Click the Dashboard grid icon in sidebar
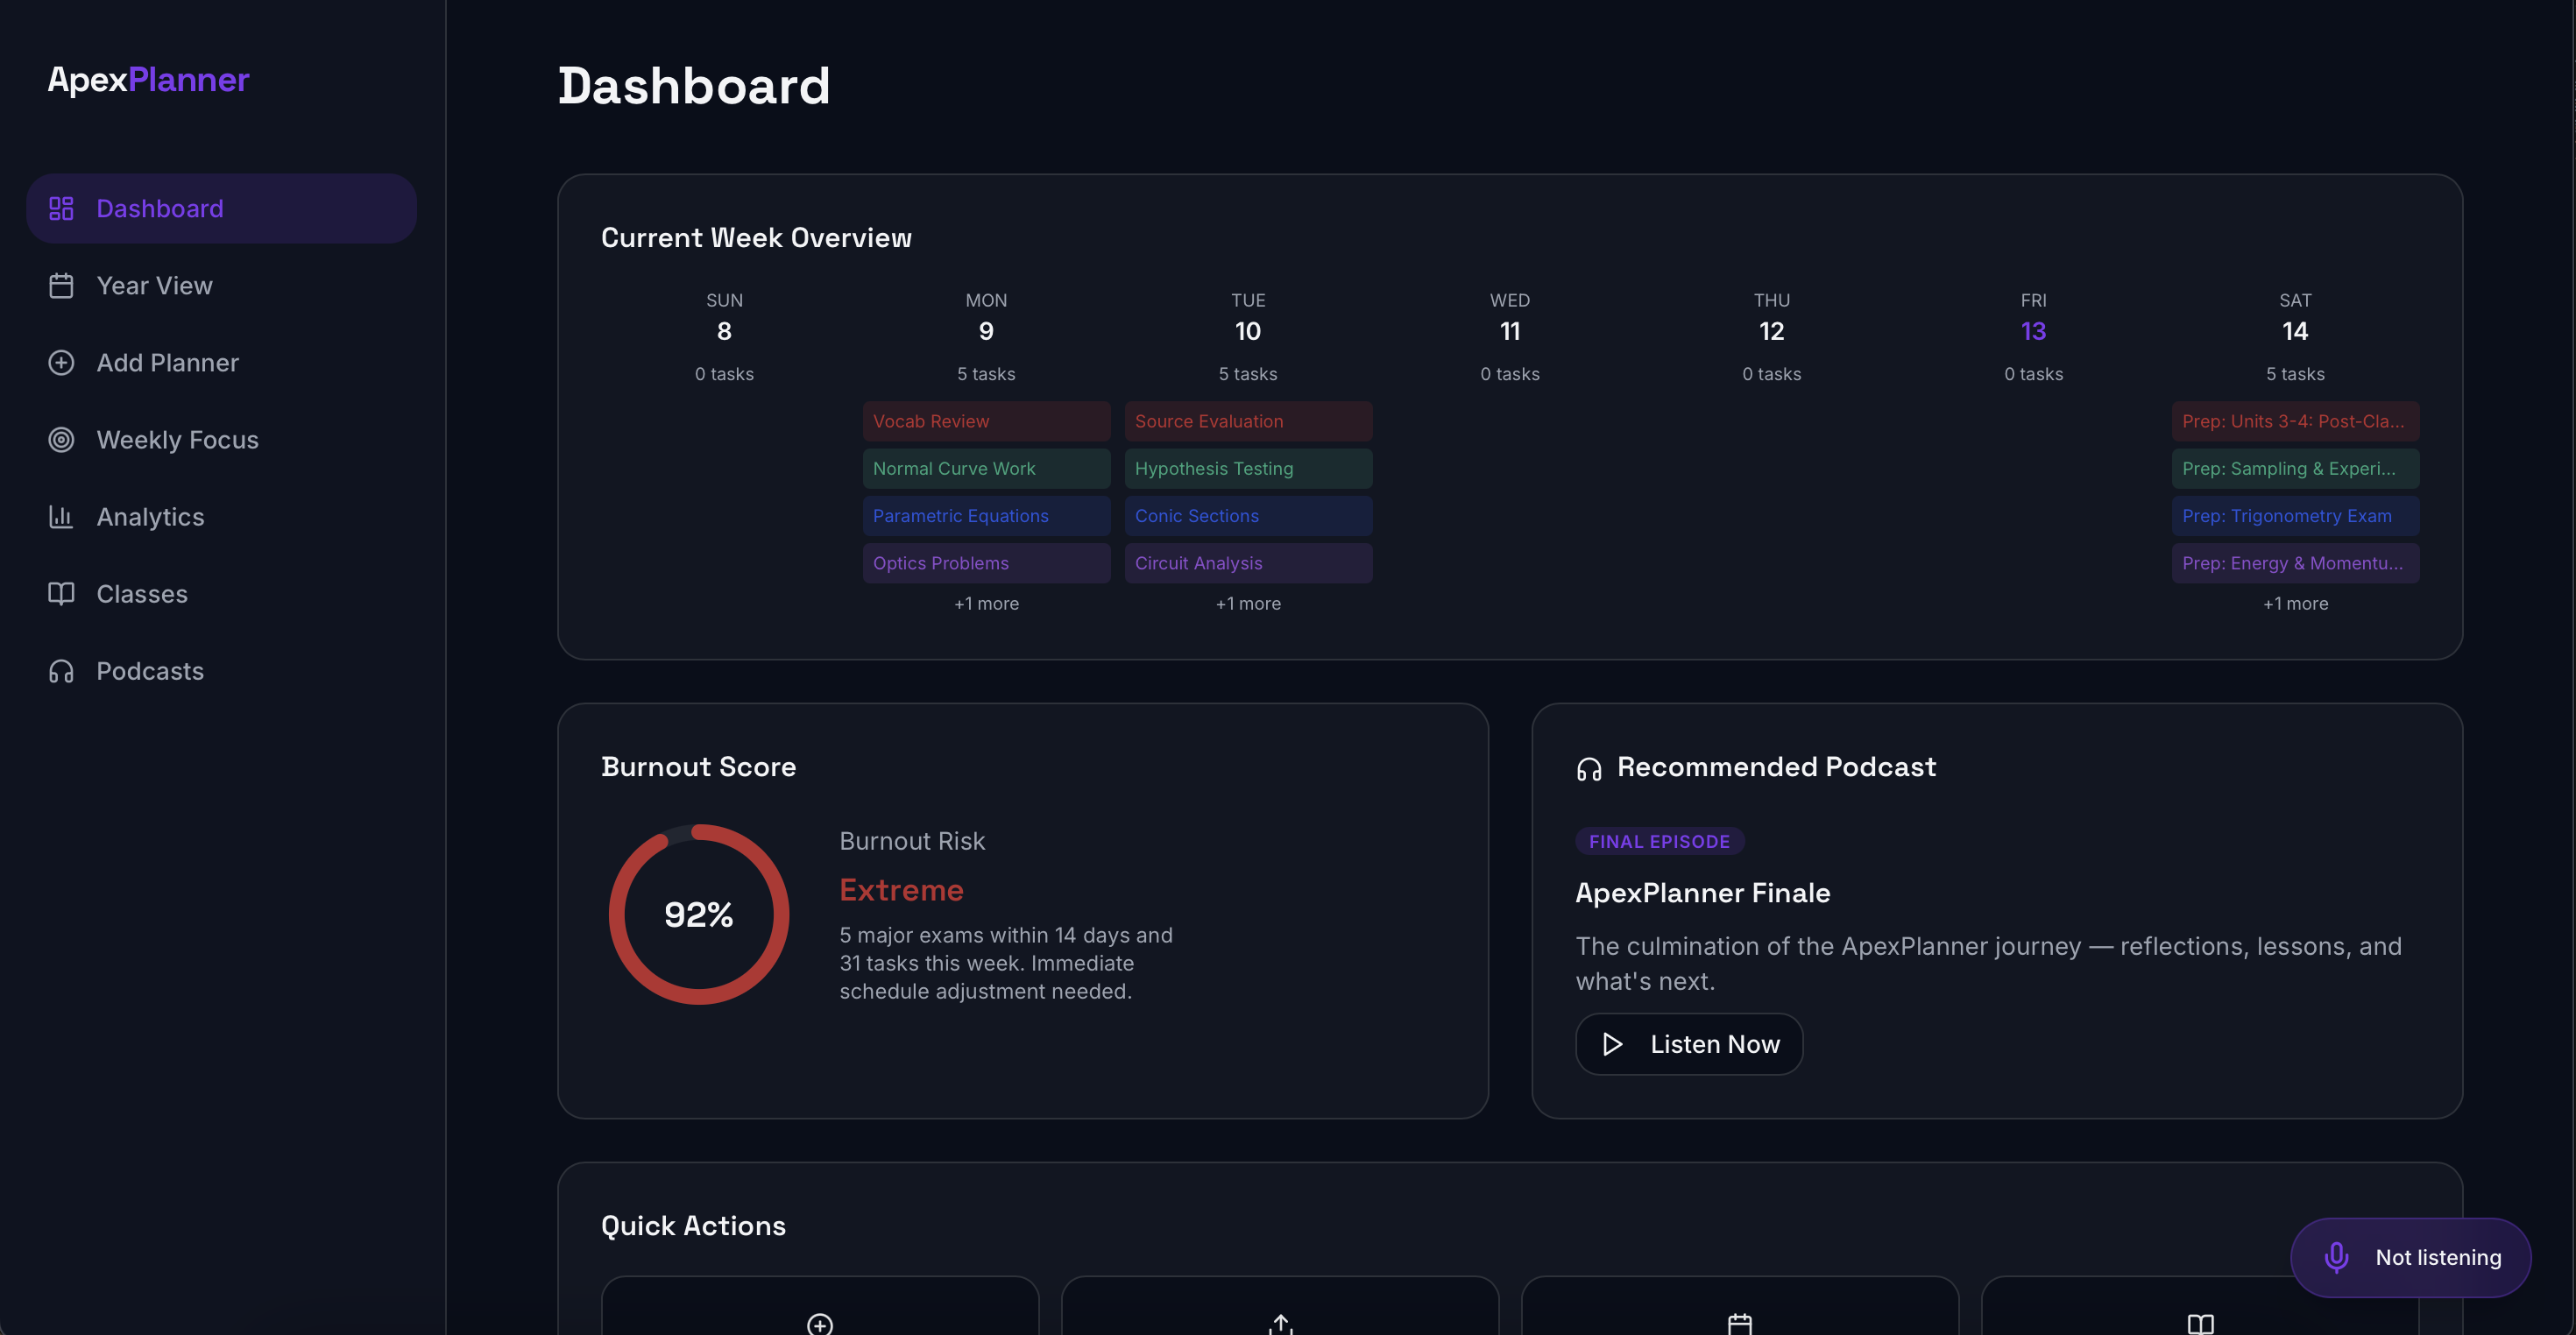This screenshot has height=1335, width=2576. (61, 208)
